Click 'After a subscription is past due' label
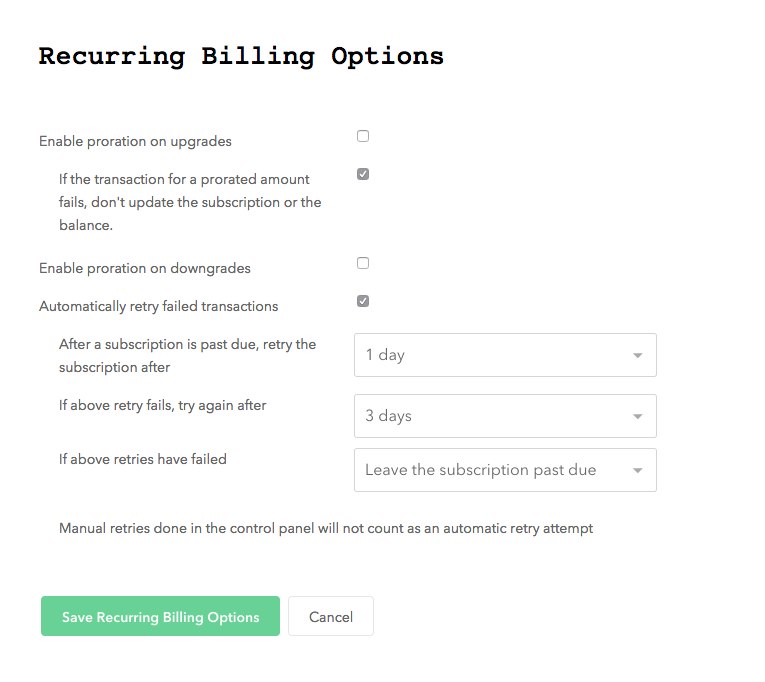The height and width of the screenshot is (682, 765). [187, 356]
